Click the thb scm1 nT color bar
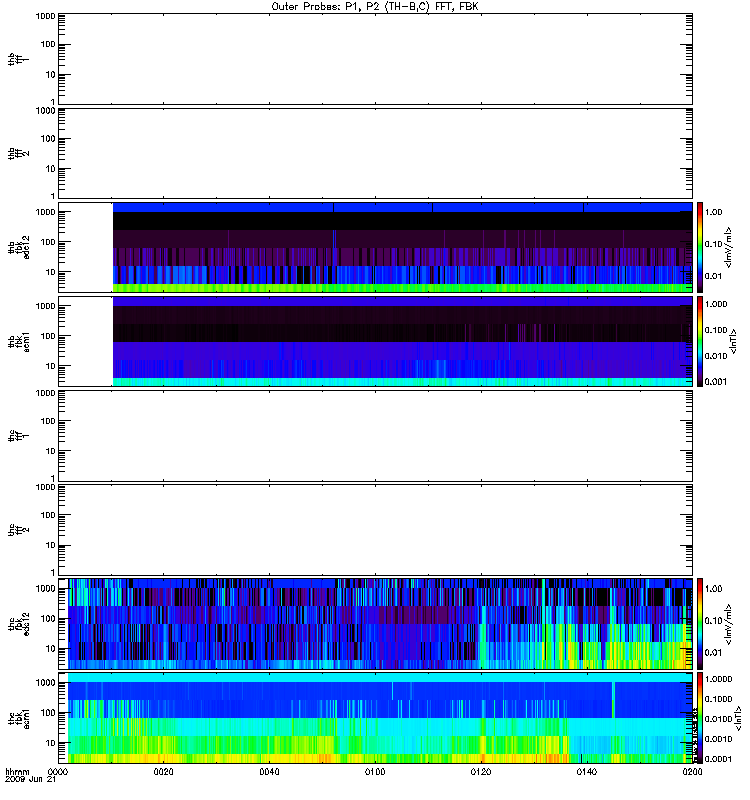 coord(701,341)
